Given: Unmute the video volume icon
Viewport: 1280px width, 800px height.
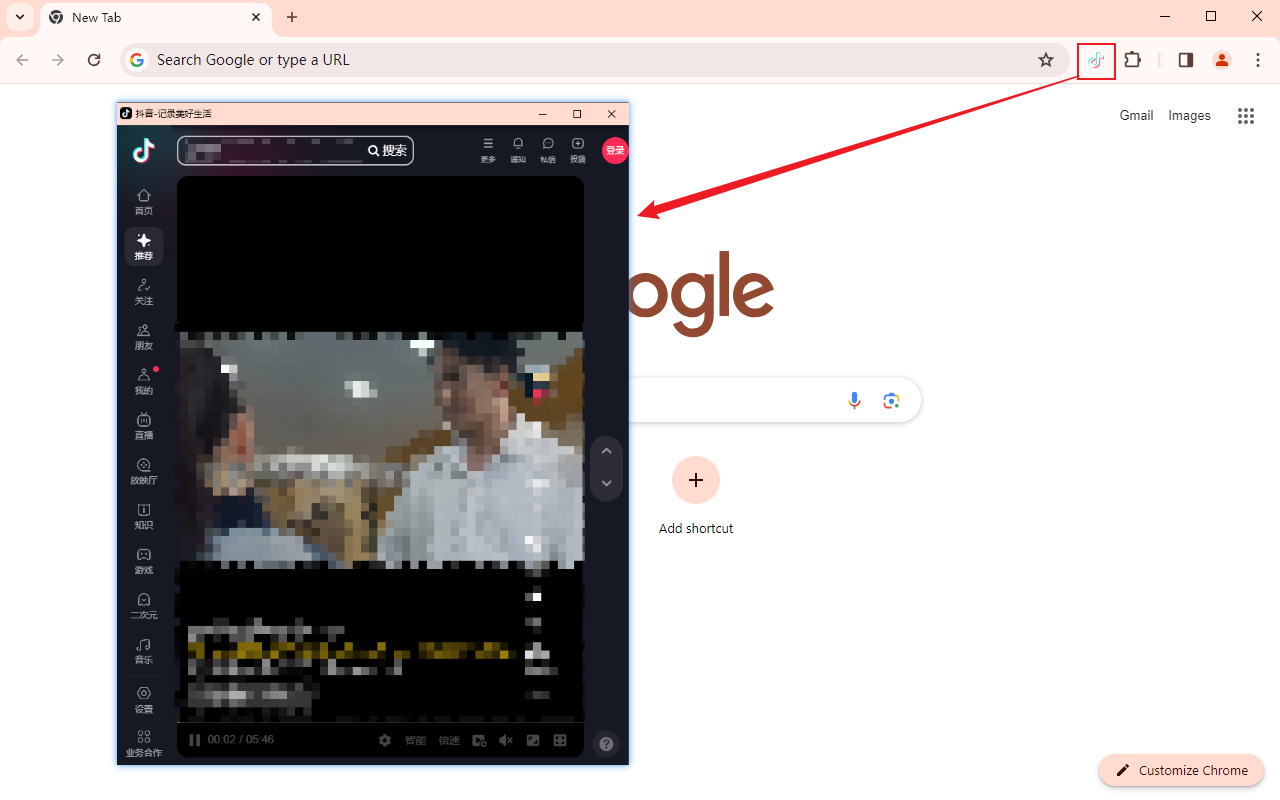Looking at the screenshot, I should click(506, 740).
